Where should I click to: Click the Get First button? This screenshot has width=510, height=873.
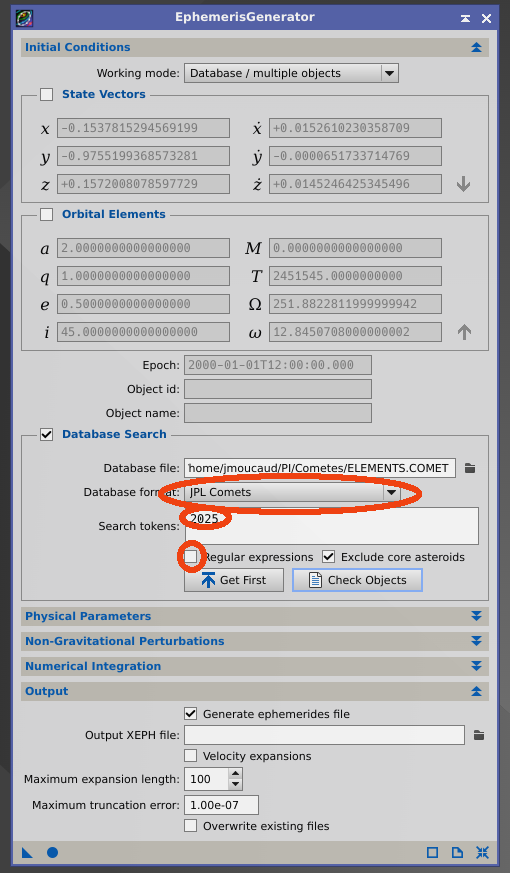coord(234,580)
